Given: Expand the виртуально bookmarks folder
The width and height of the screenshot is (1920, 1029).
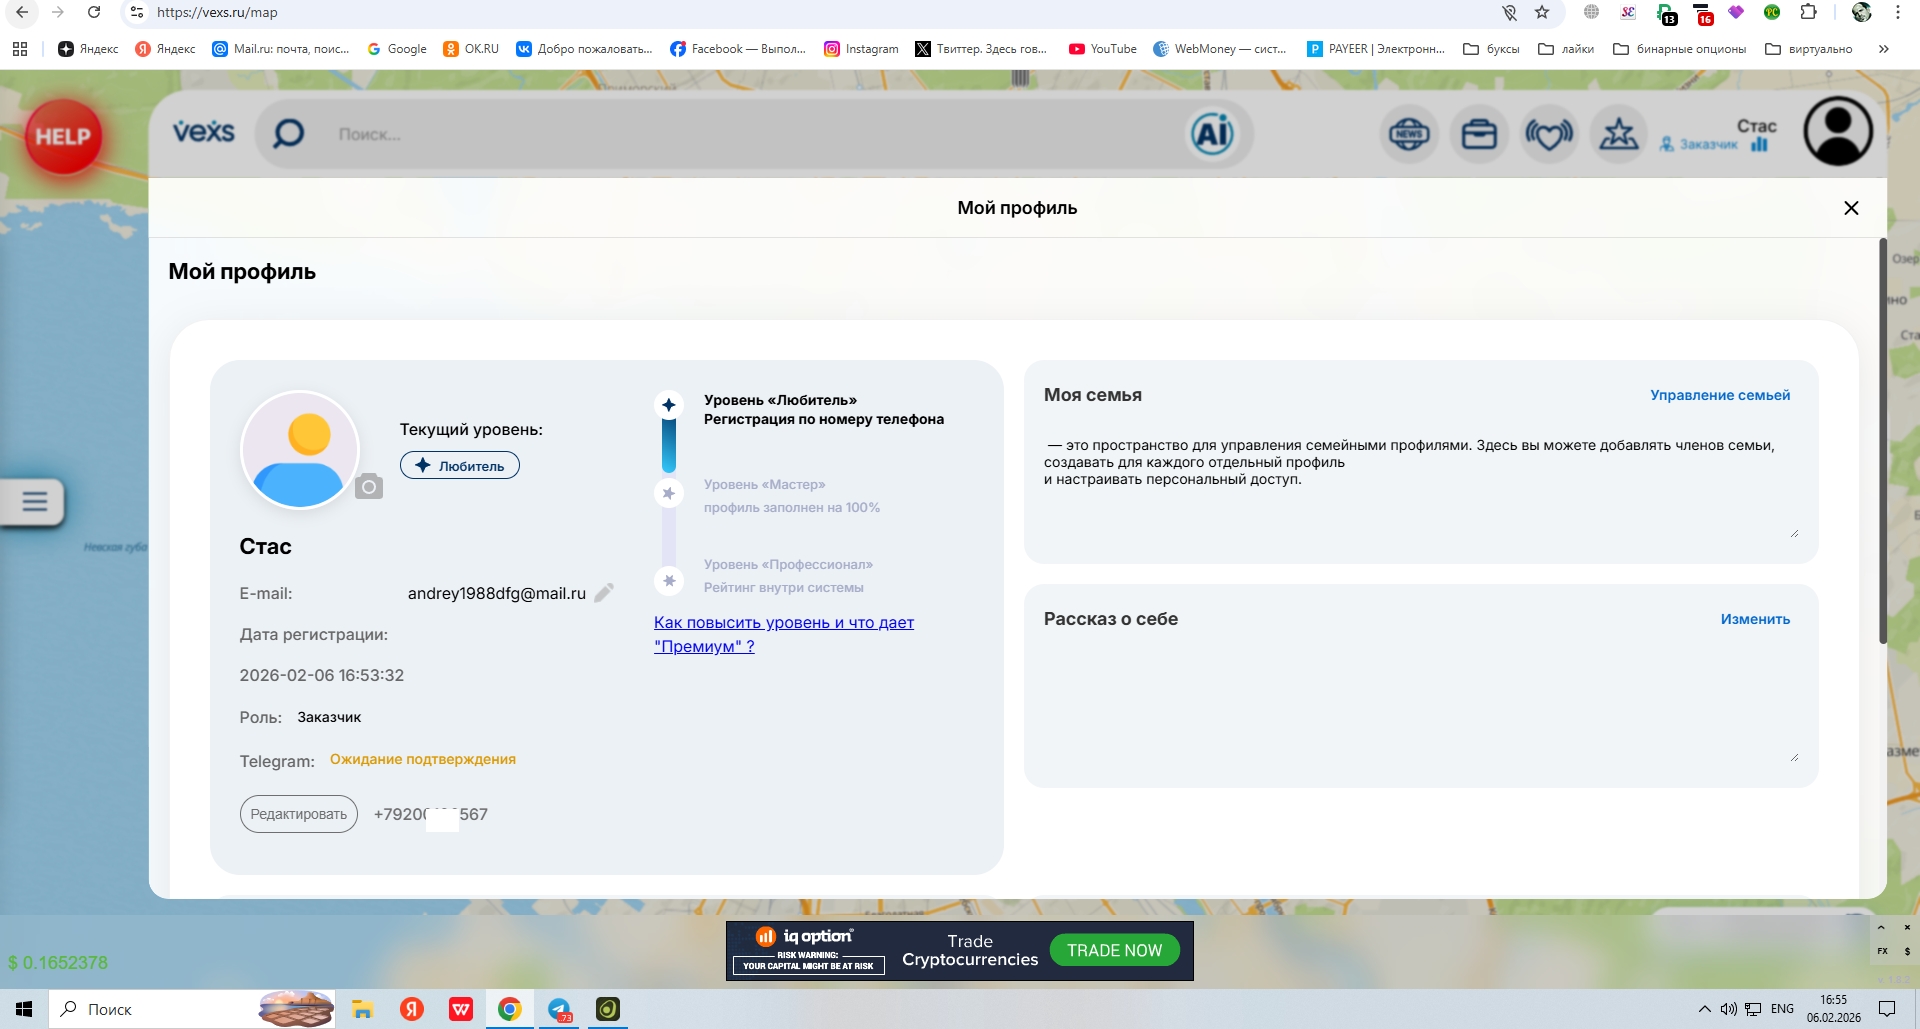Looking at the screenshot, I should click(x=1809, y=49).
